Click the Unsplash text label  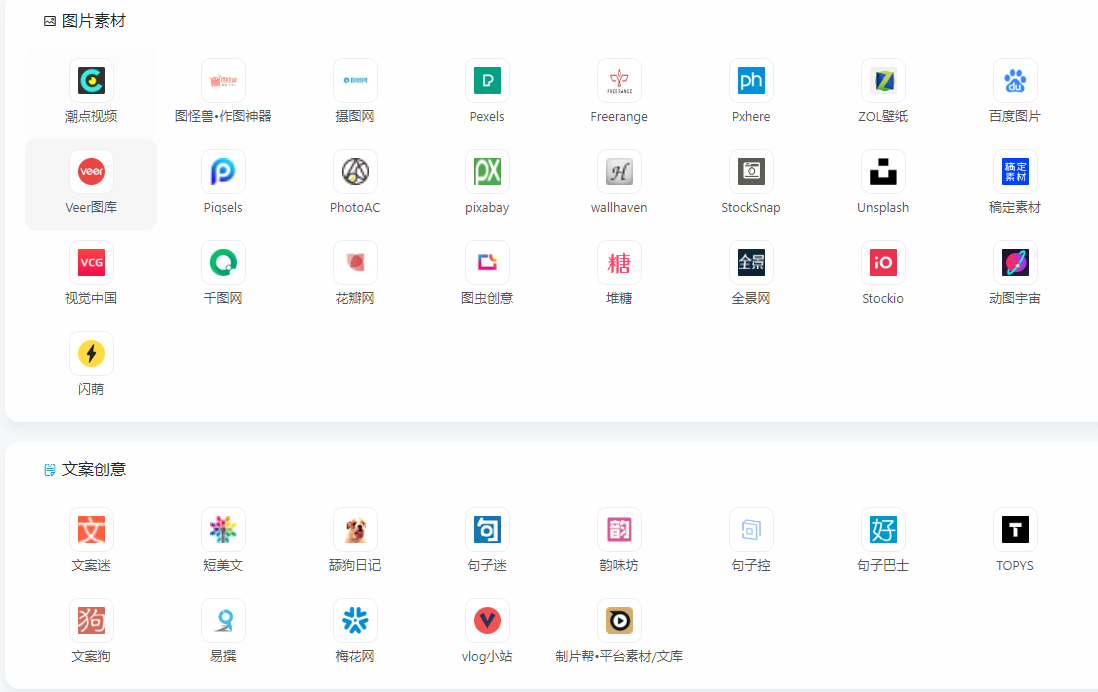[x=883, y=207]
